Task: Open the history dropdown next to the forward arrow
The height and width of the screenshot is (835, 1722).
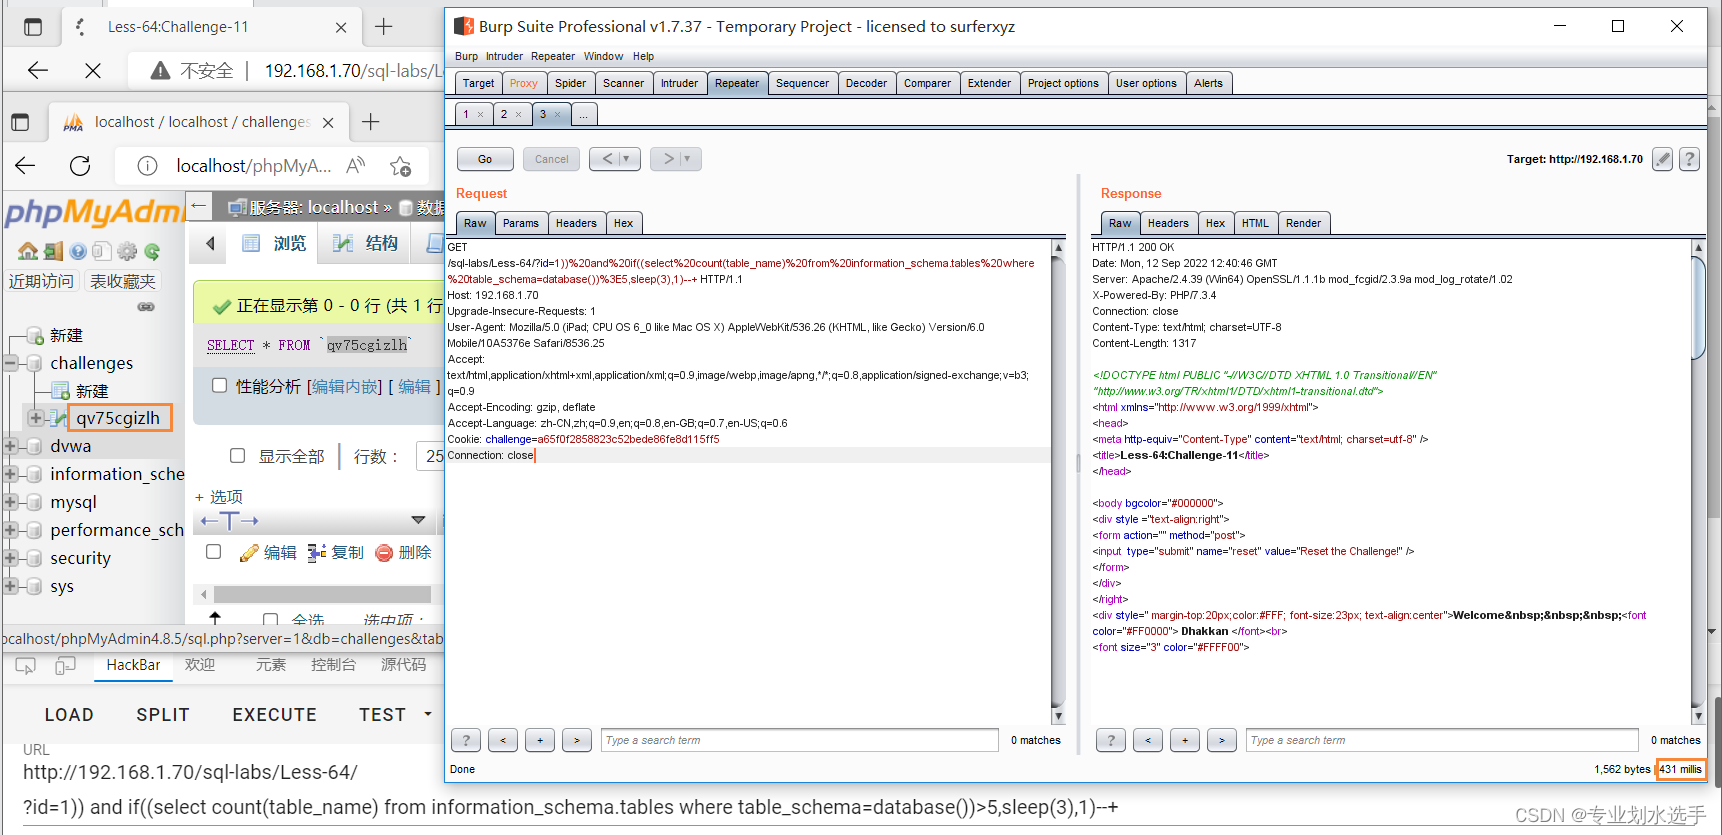Action: (689, 159)
